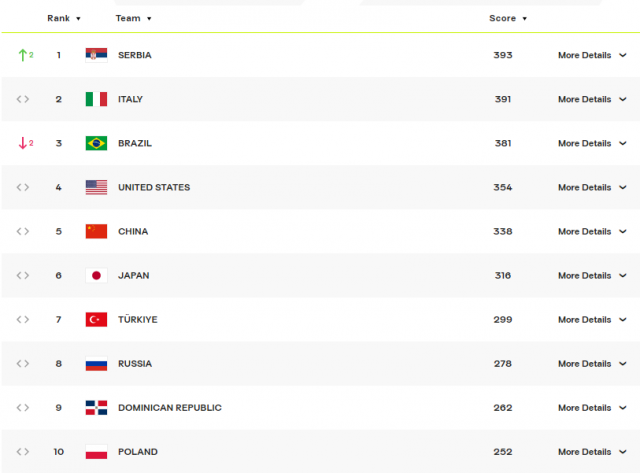The image size is (640, 473).
Task: Click the Italy flag icon
Action: point(96,99)
